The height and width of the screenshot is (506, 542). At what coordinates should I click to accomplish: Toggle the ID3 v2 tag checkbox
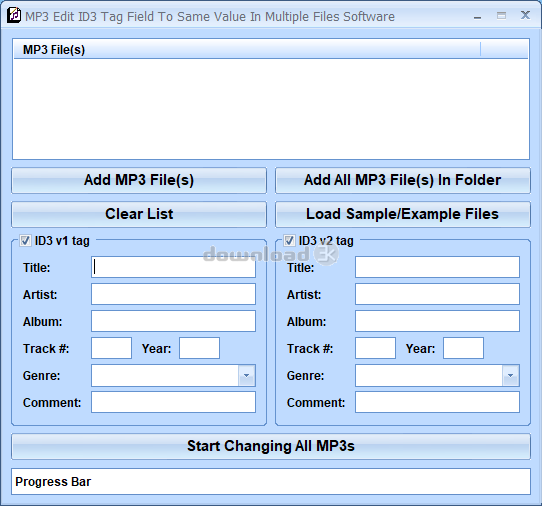pyautogui.click(x=289, y=241)
